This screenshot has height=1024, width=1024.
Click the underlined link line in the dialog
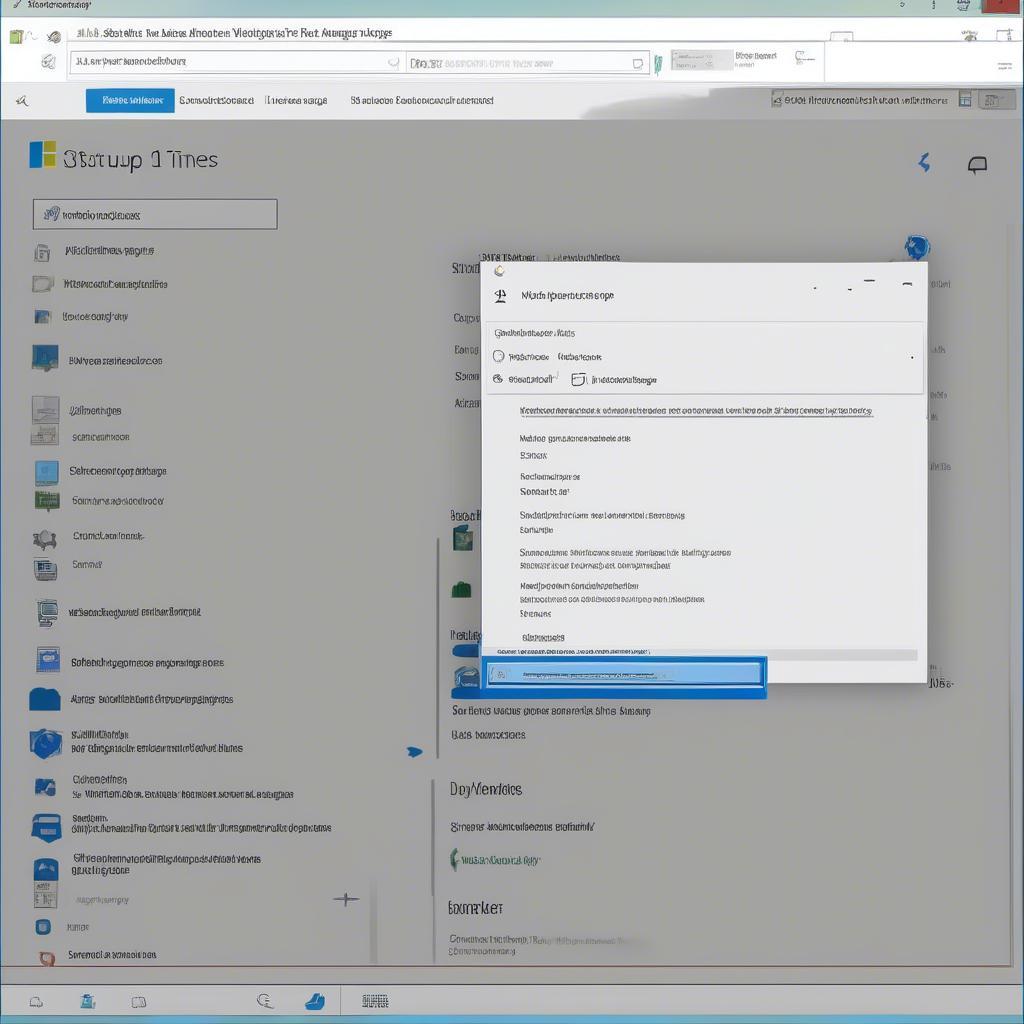point(696,411)
